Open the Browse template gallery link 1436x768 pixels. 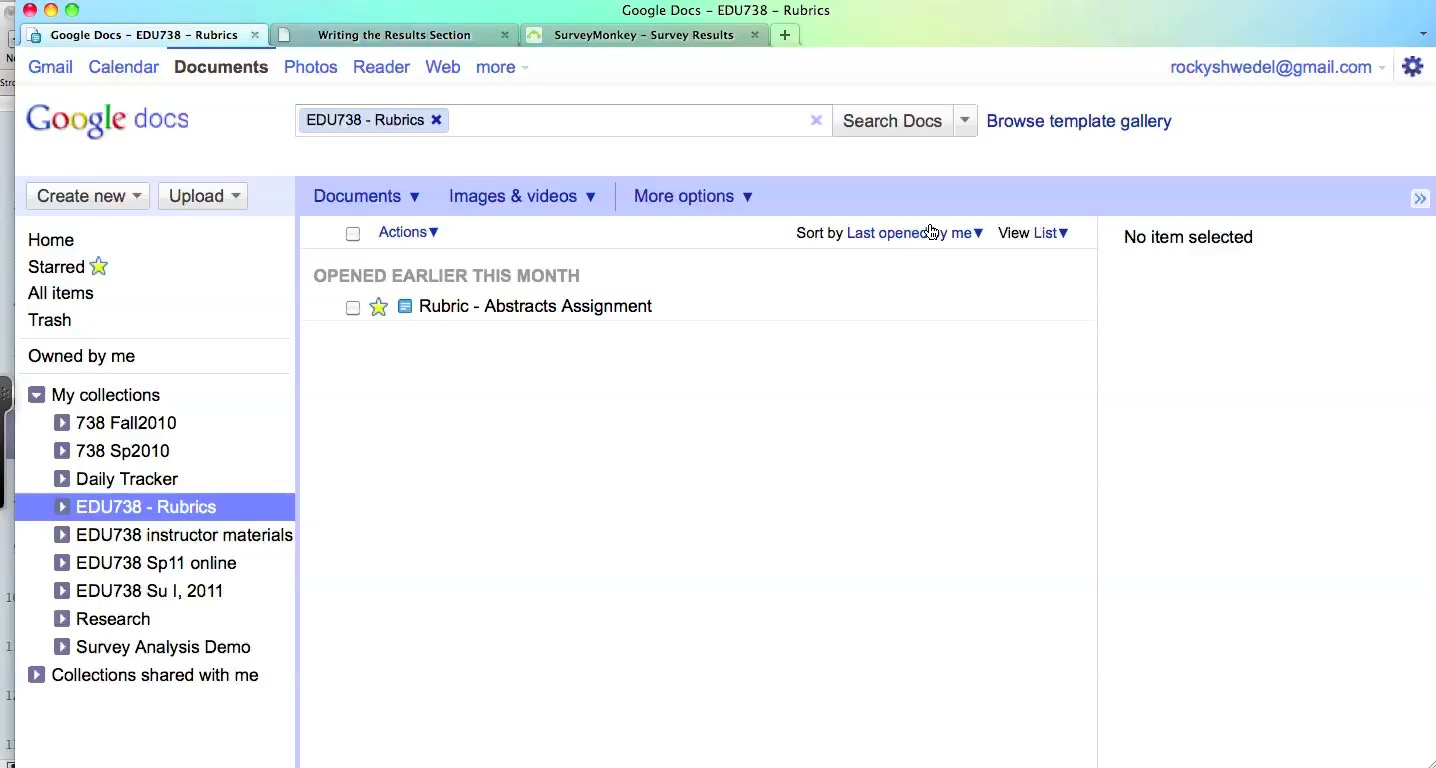pos(1079,121)
